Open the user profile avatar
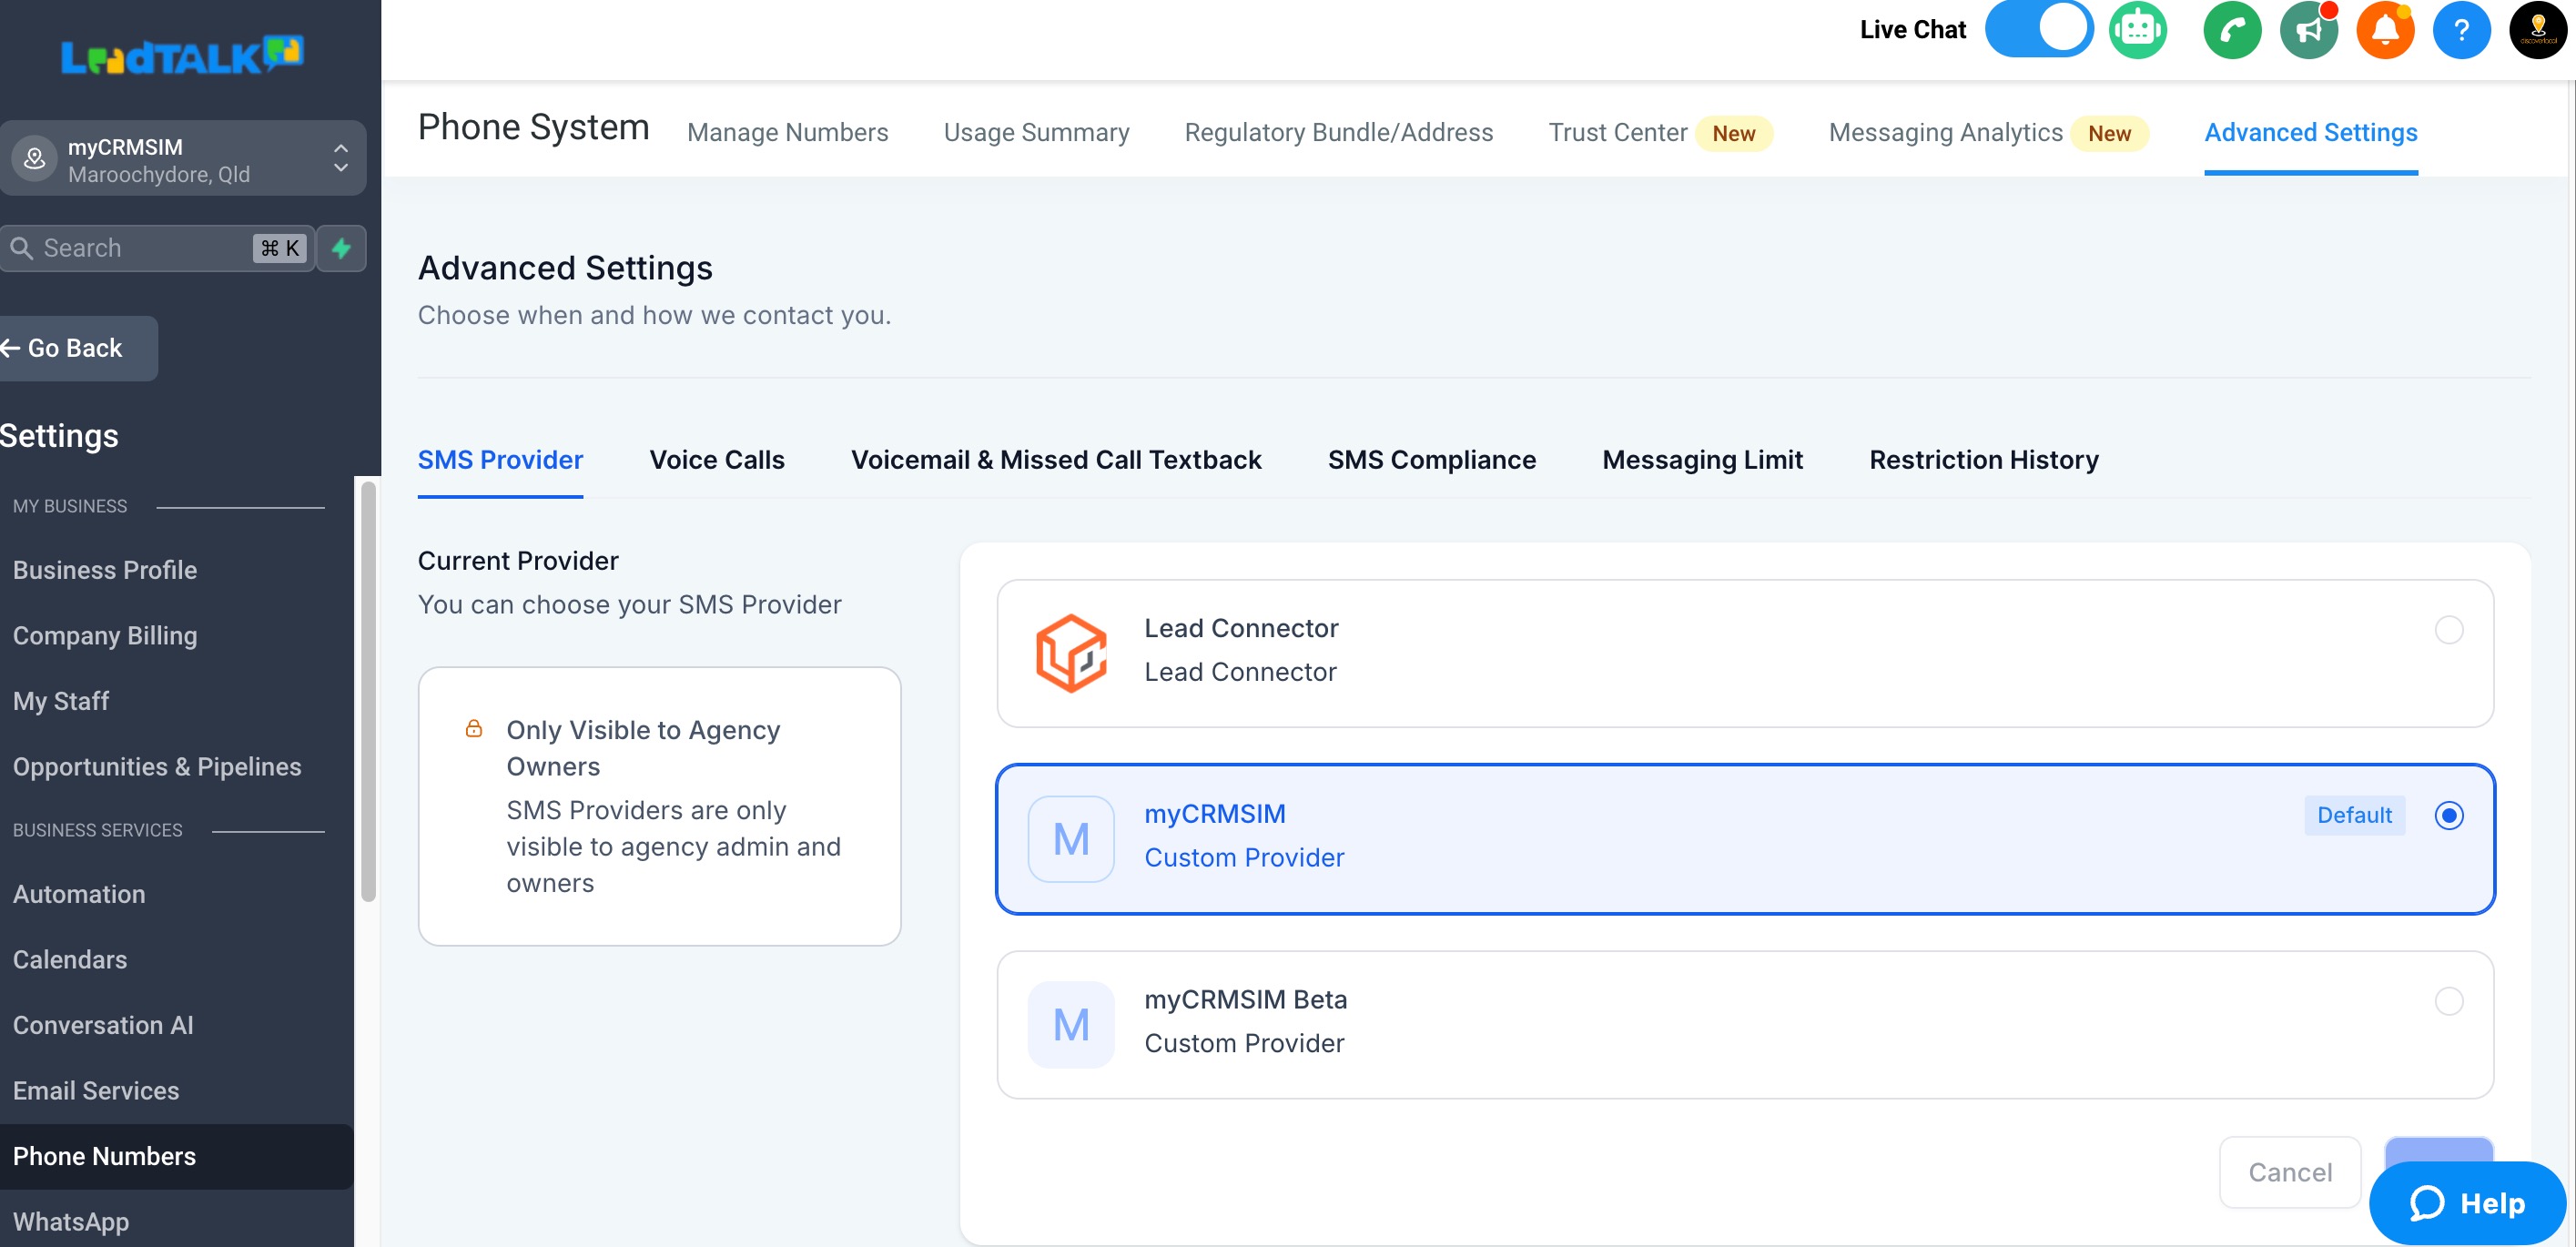 (2537, 30)
